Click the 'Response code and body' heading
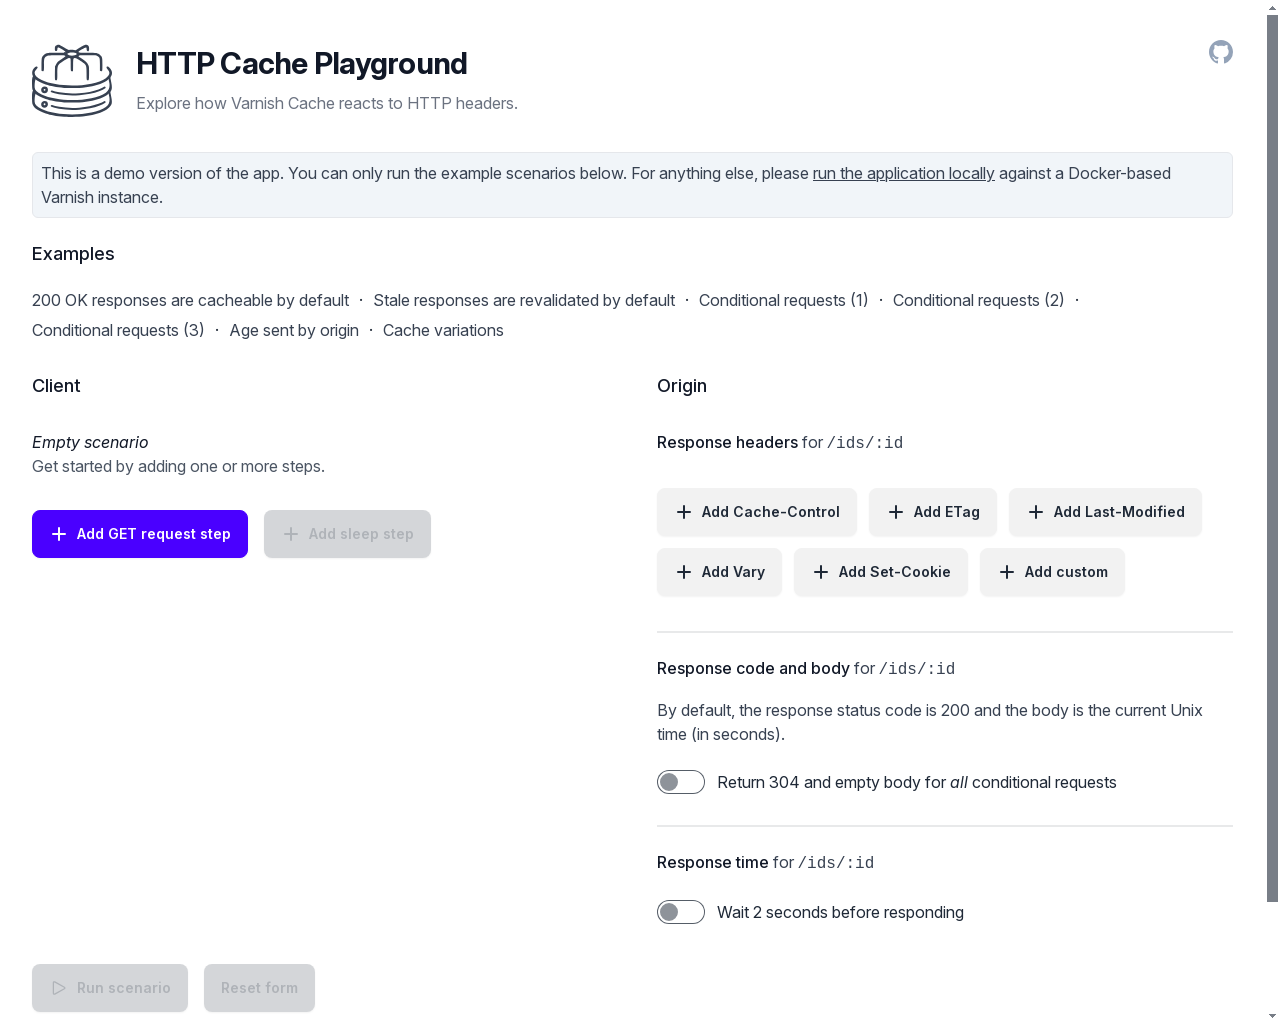Viewport: 1280px width, 1024px height. tap(753, 668)
